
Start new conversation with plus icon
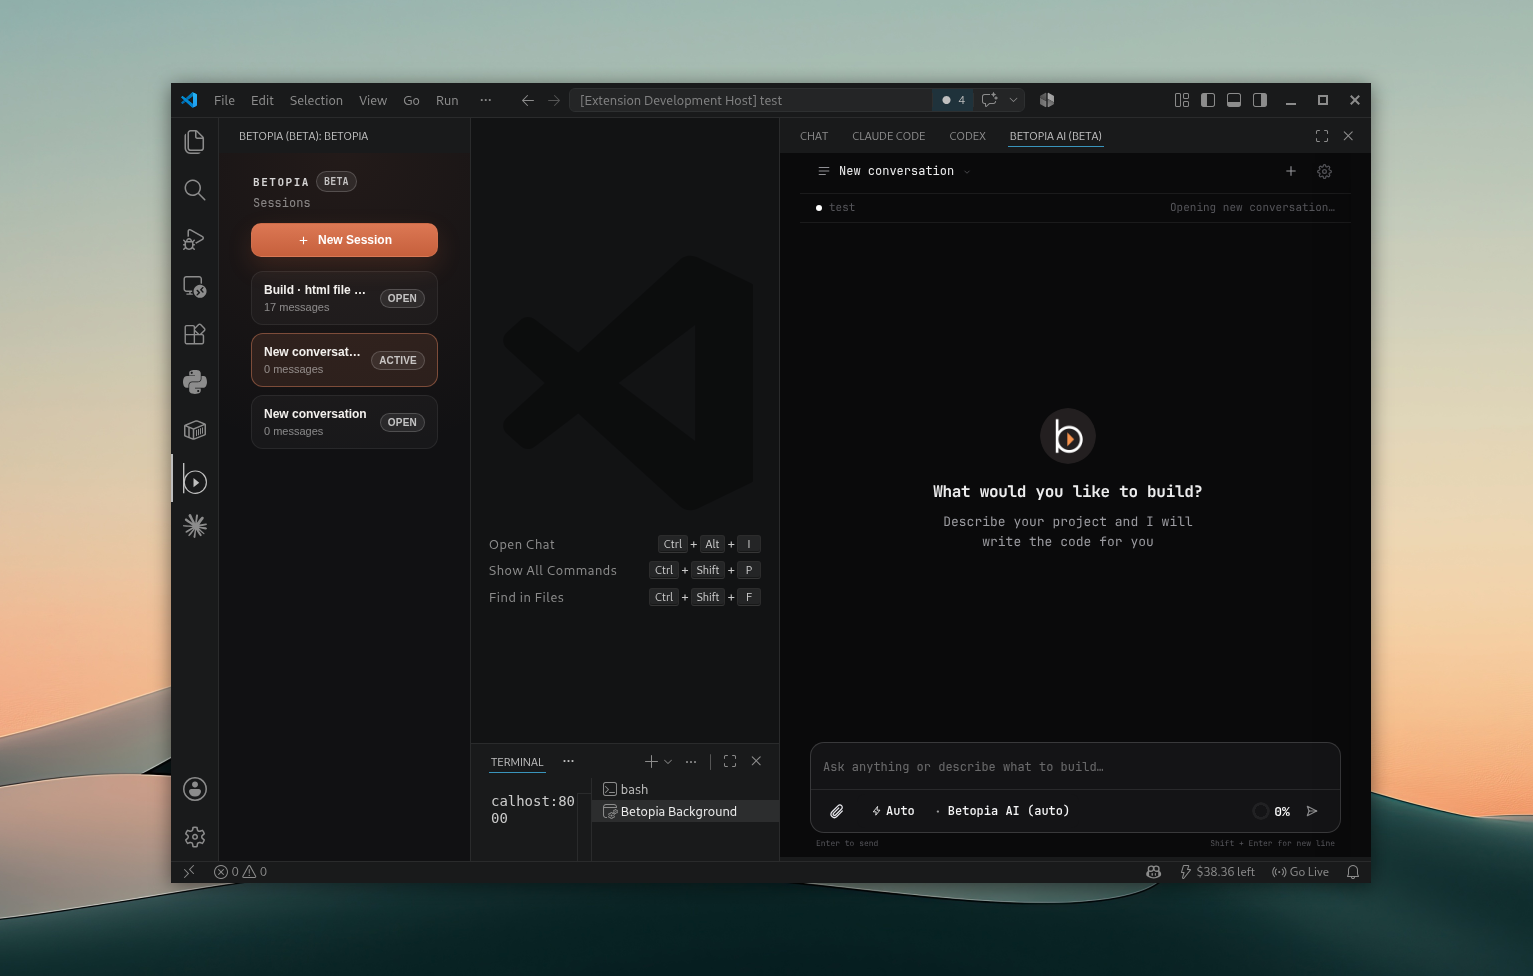1291,171
